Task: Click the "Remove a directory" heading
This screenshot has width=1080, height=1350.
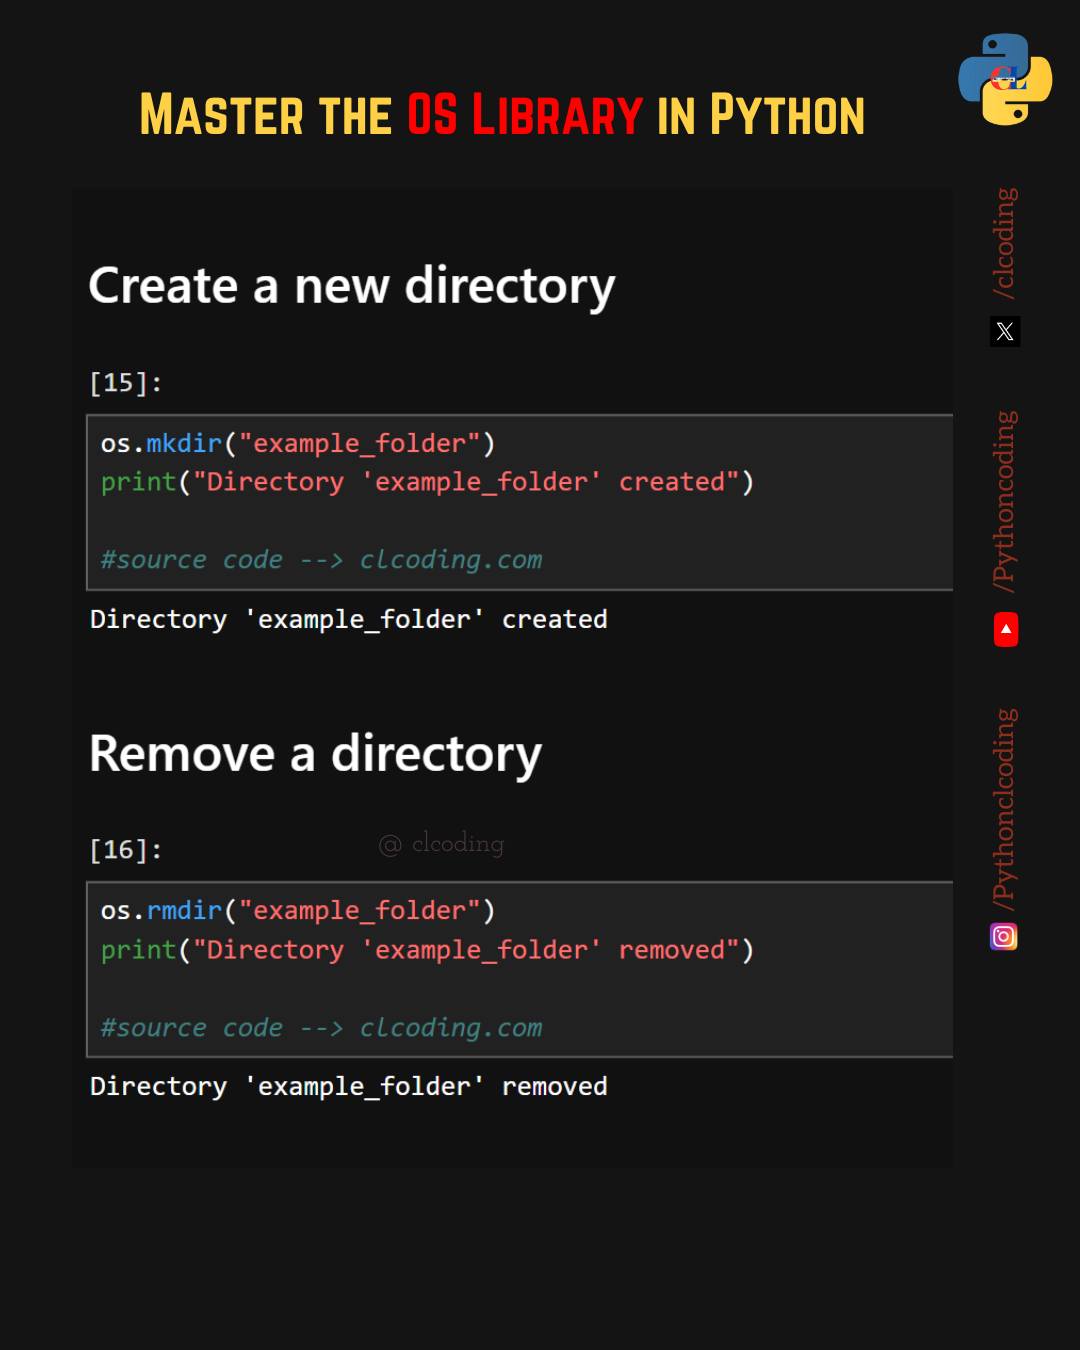Action: pyautogui.click(x=316, y=754)
